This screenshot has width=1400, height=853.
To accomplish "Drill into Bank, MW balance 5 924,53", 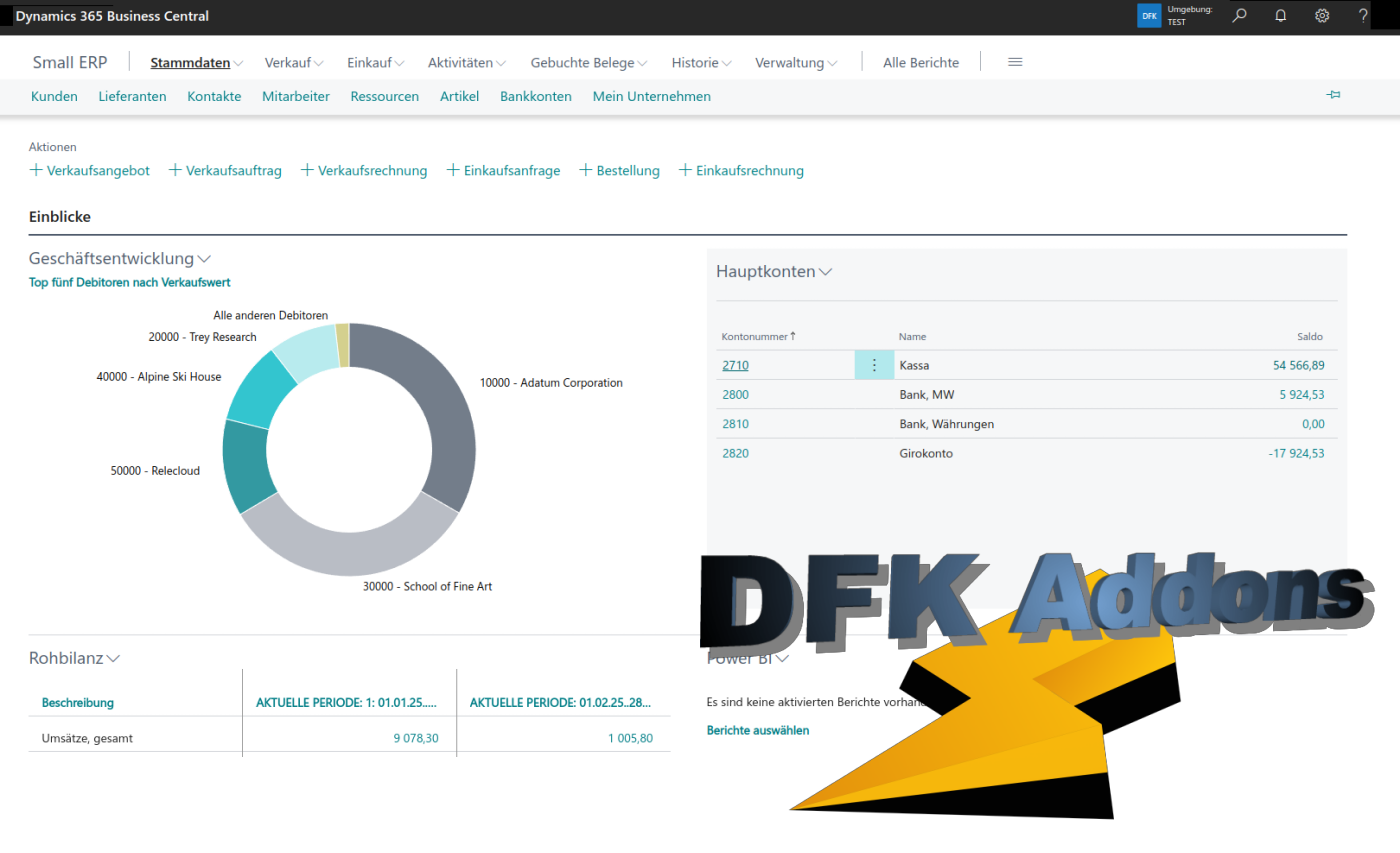I will (1302, 395).
